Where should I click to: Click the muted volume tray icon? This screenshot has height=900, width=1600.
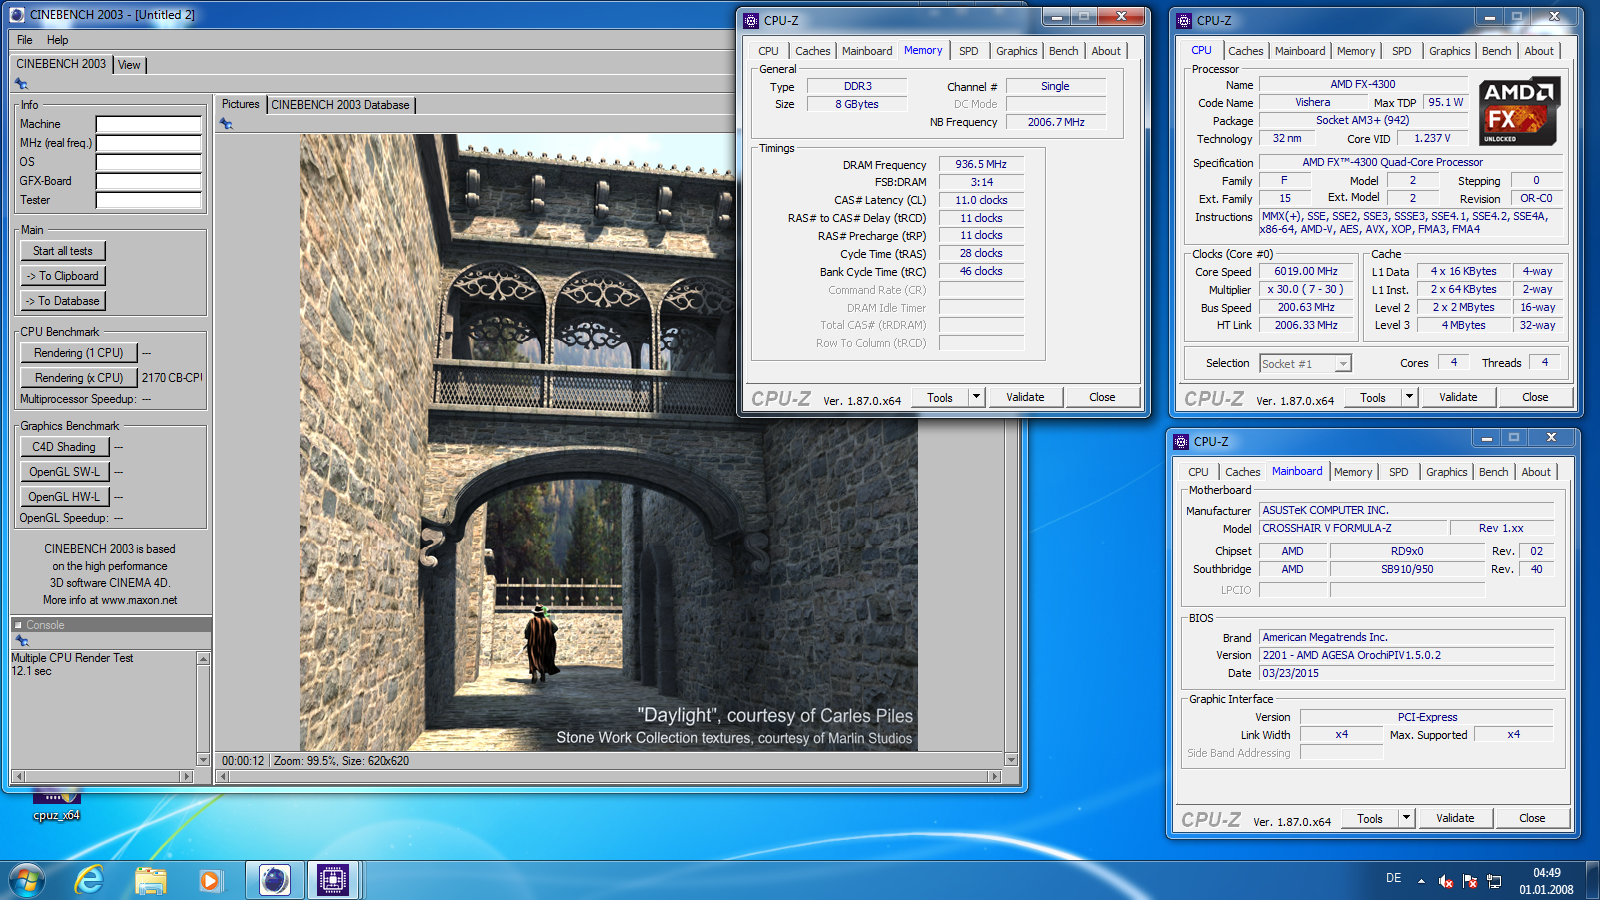click(x=1446, y=881)
